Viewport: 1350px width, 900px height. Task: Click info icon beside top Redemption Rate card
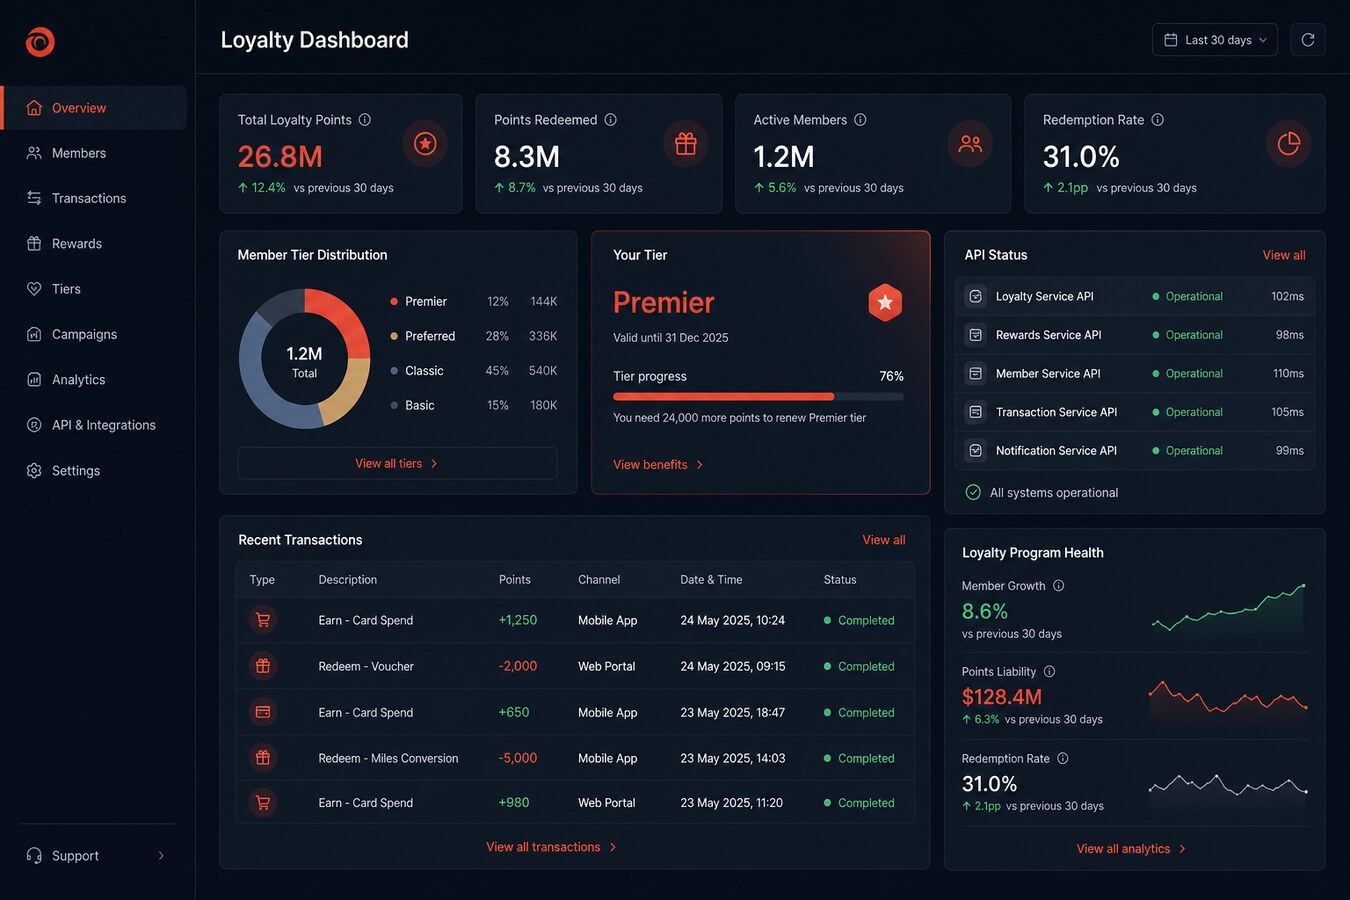tap(1157, 120)
